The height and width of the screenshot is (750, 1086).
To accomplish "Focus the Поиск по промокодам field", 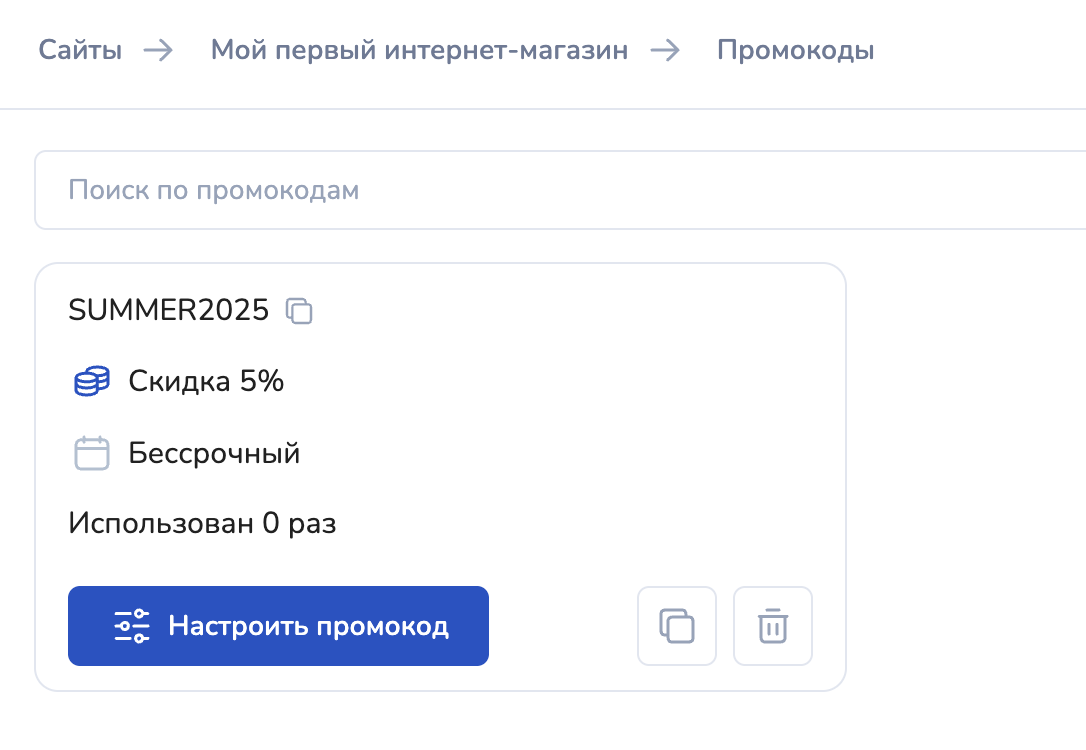I will tap(560, 190).
